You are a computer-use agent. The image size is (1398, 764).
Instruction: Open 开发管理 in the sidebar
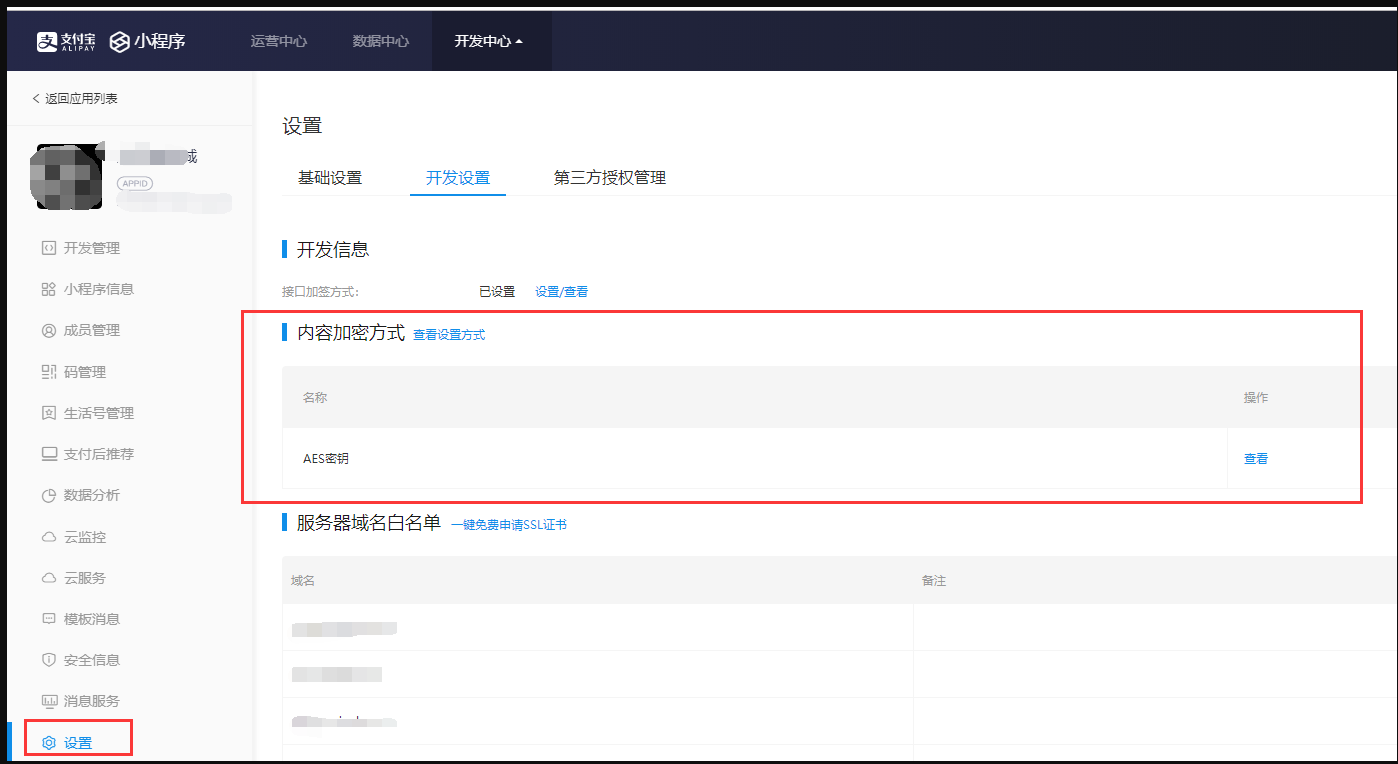[92, 248]
